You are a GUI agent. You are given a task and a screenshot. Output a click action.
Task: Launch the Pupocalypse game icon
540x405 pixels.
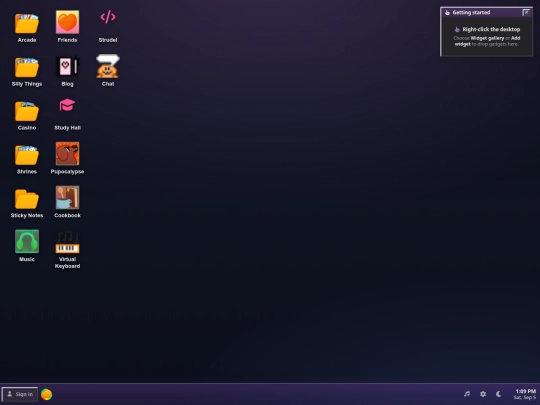(x=67, y=154)
